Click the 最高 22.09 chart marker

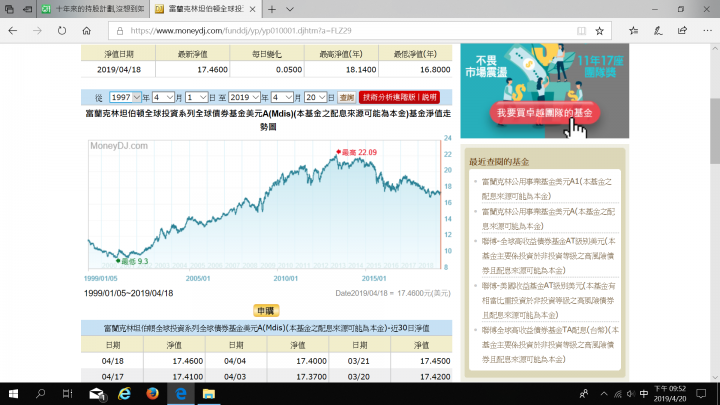(357, 152)
